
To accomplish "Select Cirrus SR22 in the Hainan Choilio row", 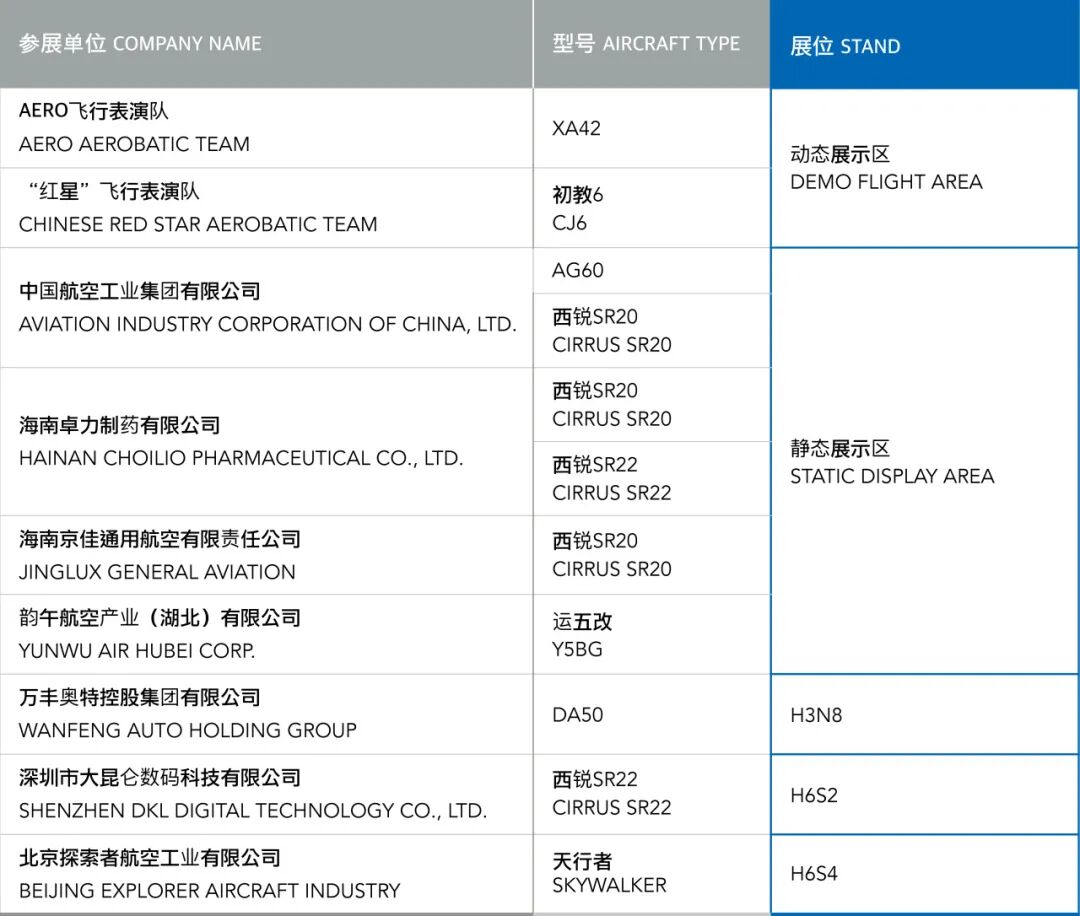I will coord(652,479).
